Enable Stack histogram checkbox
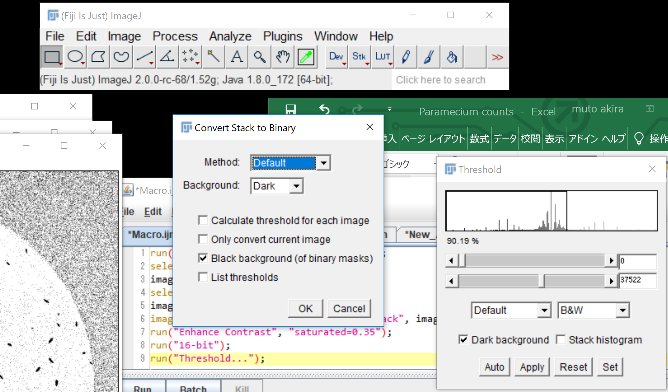 (x=561, y=340)
